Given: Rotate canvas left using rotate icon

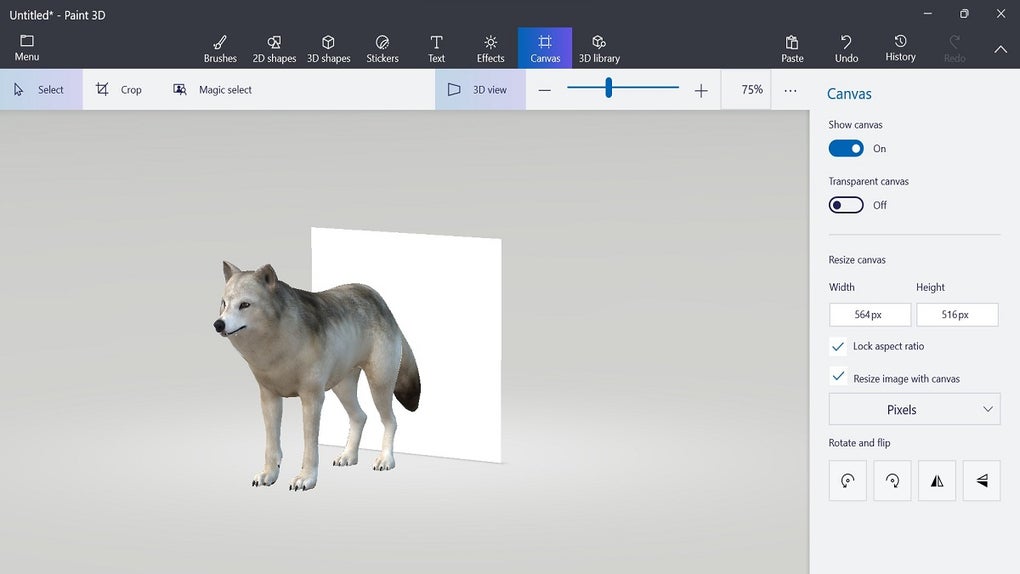Looking at the screenshot, I should 847,481.
